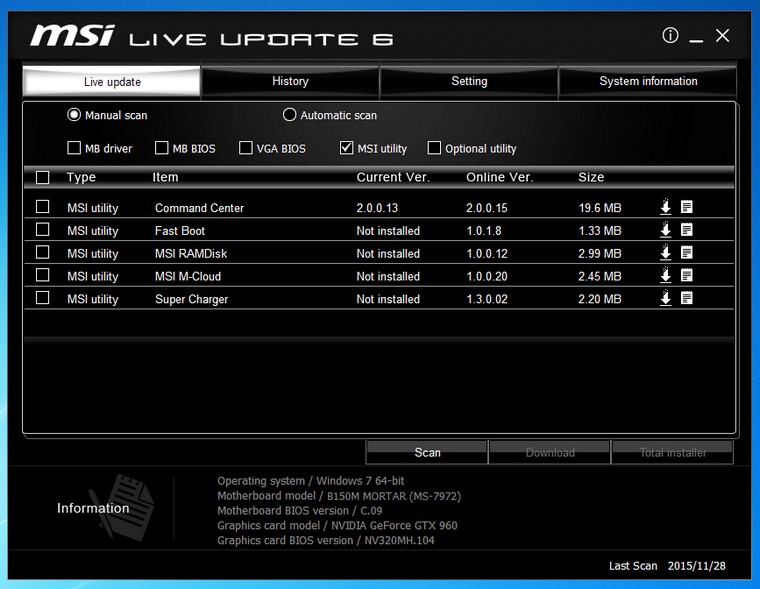Click the download icon for Super Charger
This screenshot has width=760, height=589.
665,298
